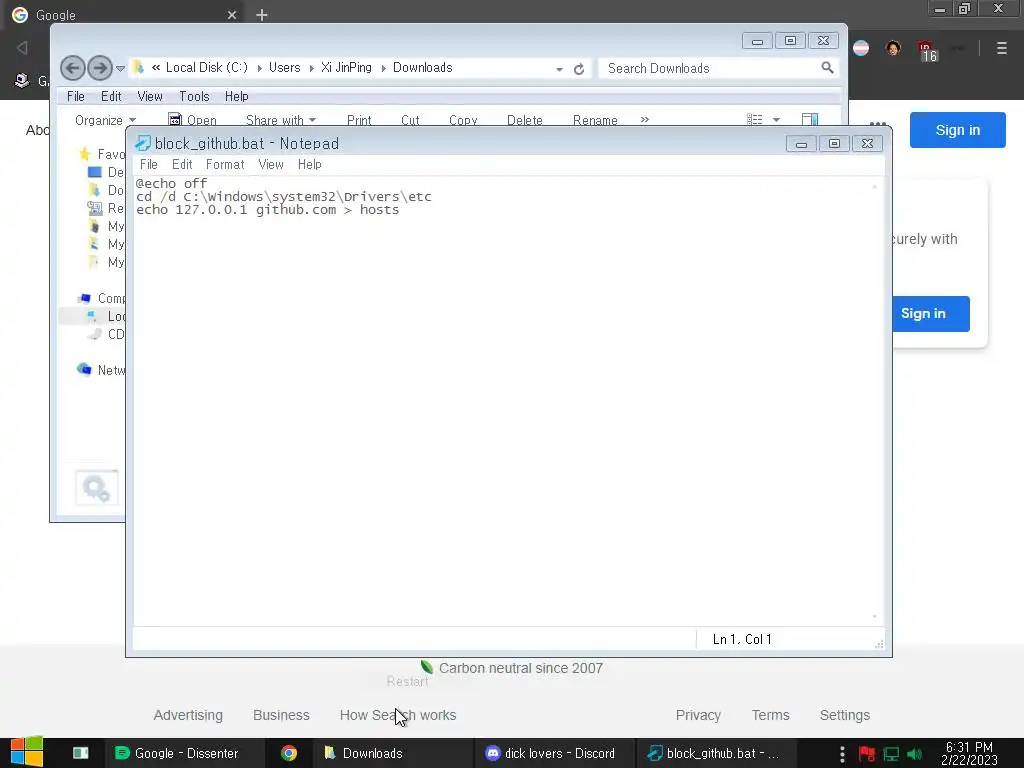Select CD drive in Explorer navigation pane

[x=108, y=334]
